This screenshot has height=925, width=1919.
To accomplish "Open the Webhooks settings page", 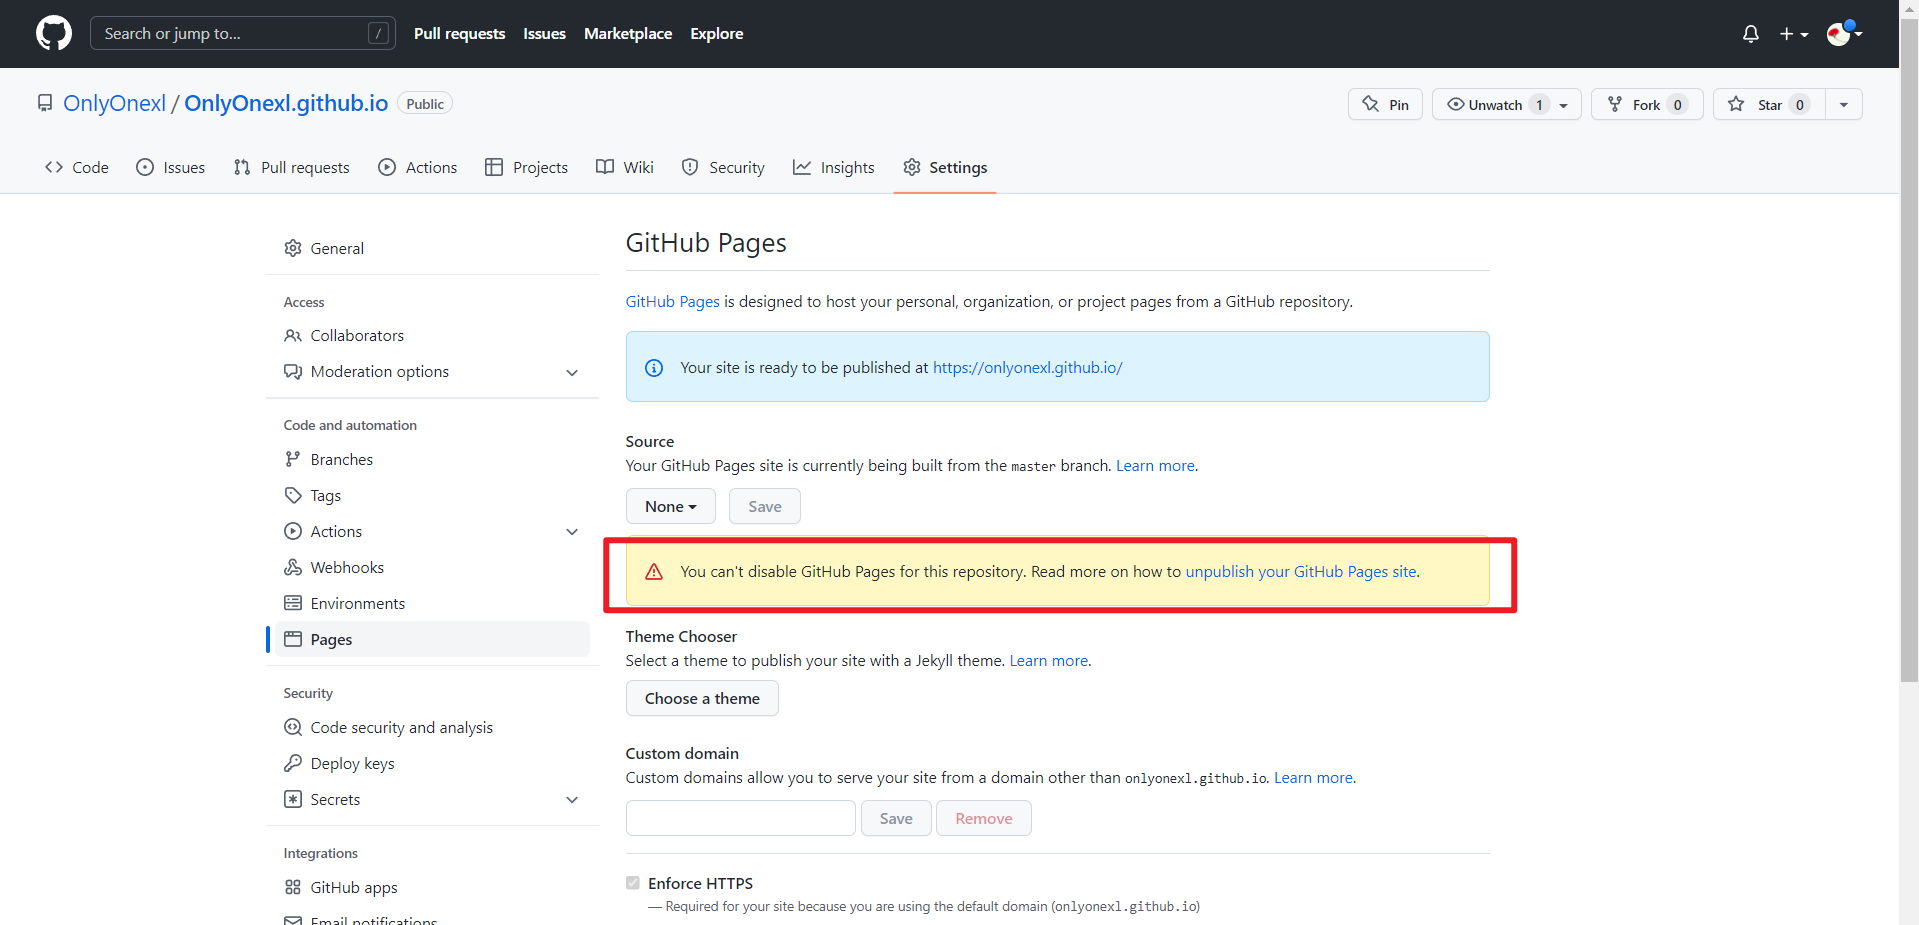I will pyautogui.click(x=347, y=568).
